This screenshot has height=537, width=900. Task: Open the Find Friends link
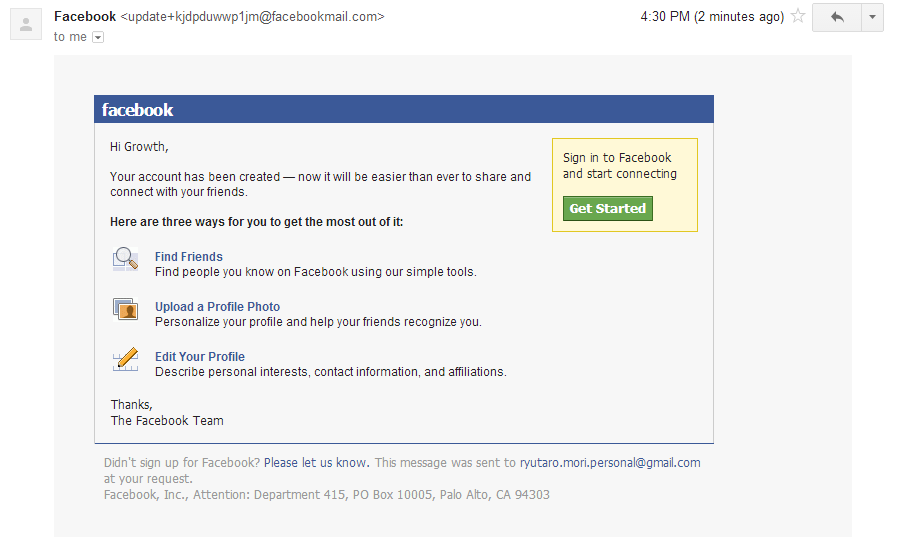189,257
